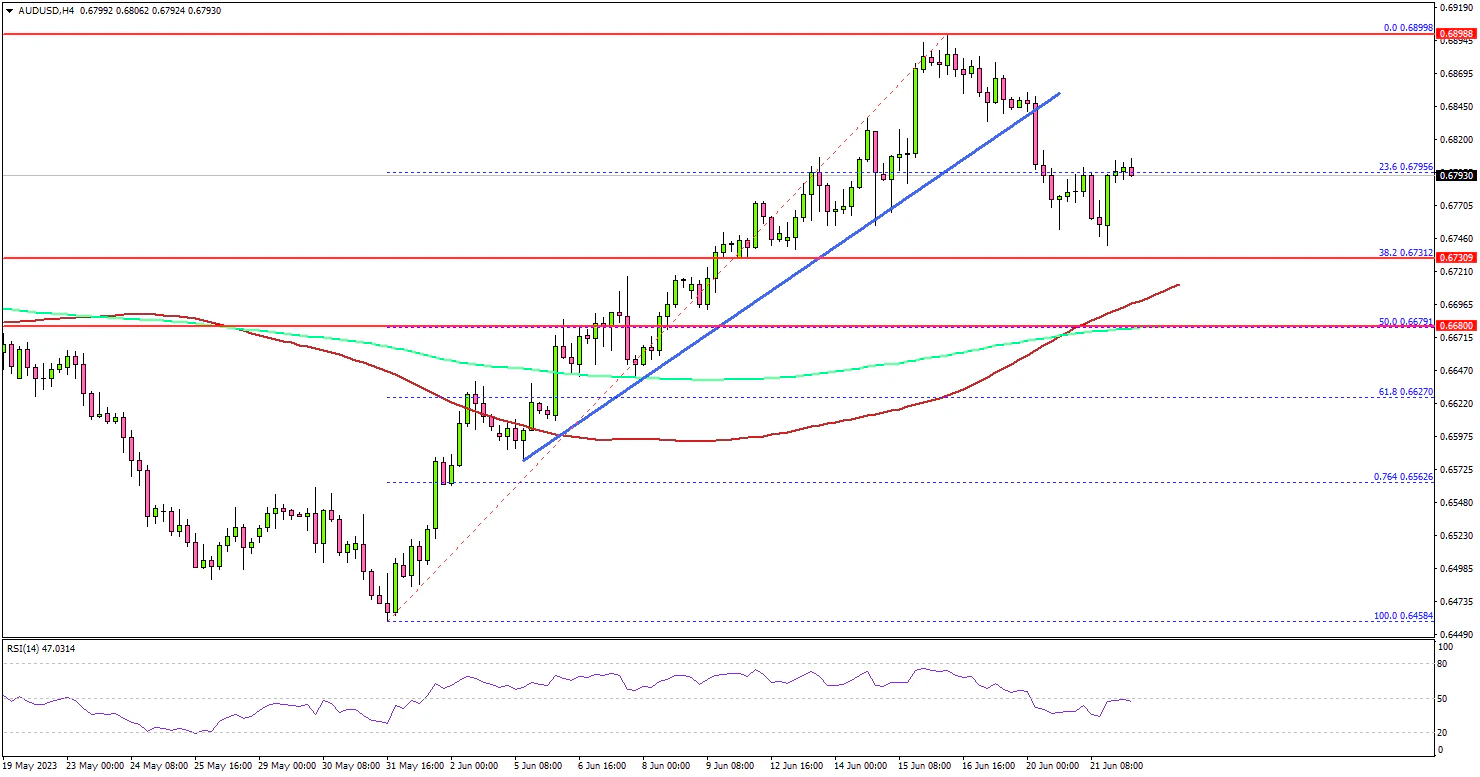Select the black 0.67930 current price tag
1480x777 pixels.
point(1453,176)
